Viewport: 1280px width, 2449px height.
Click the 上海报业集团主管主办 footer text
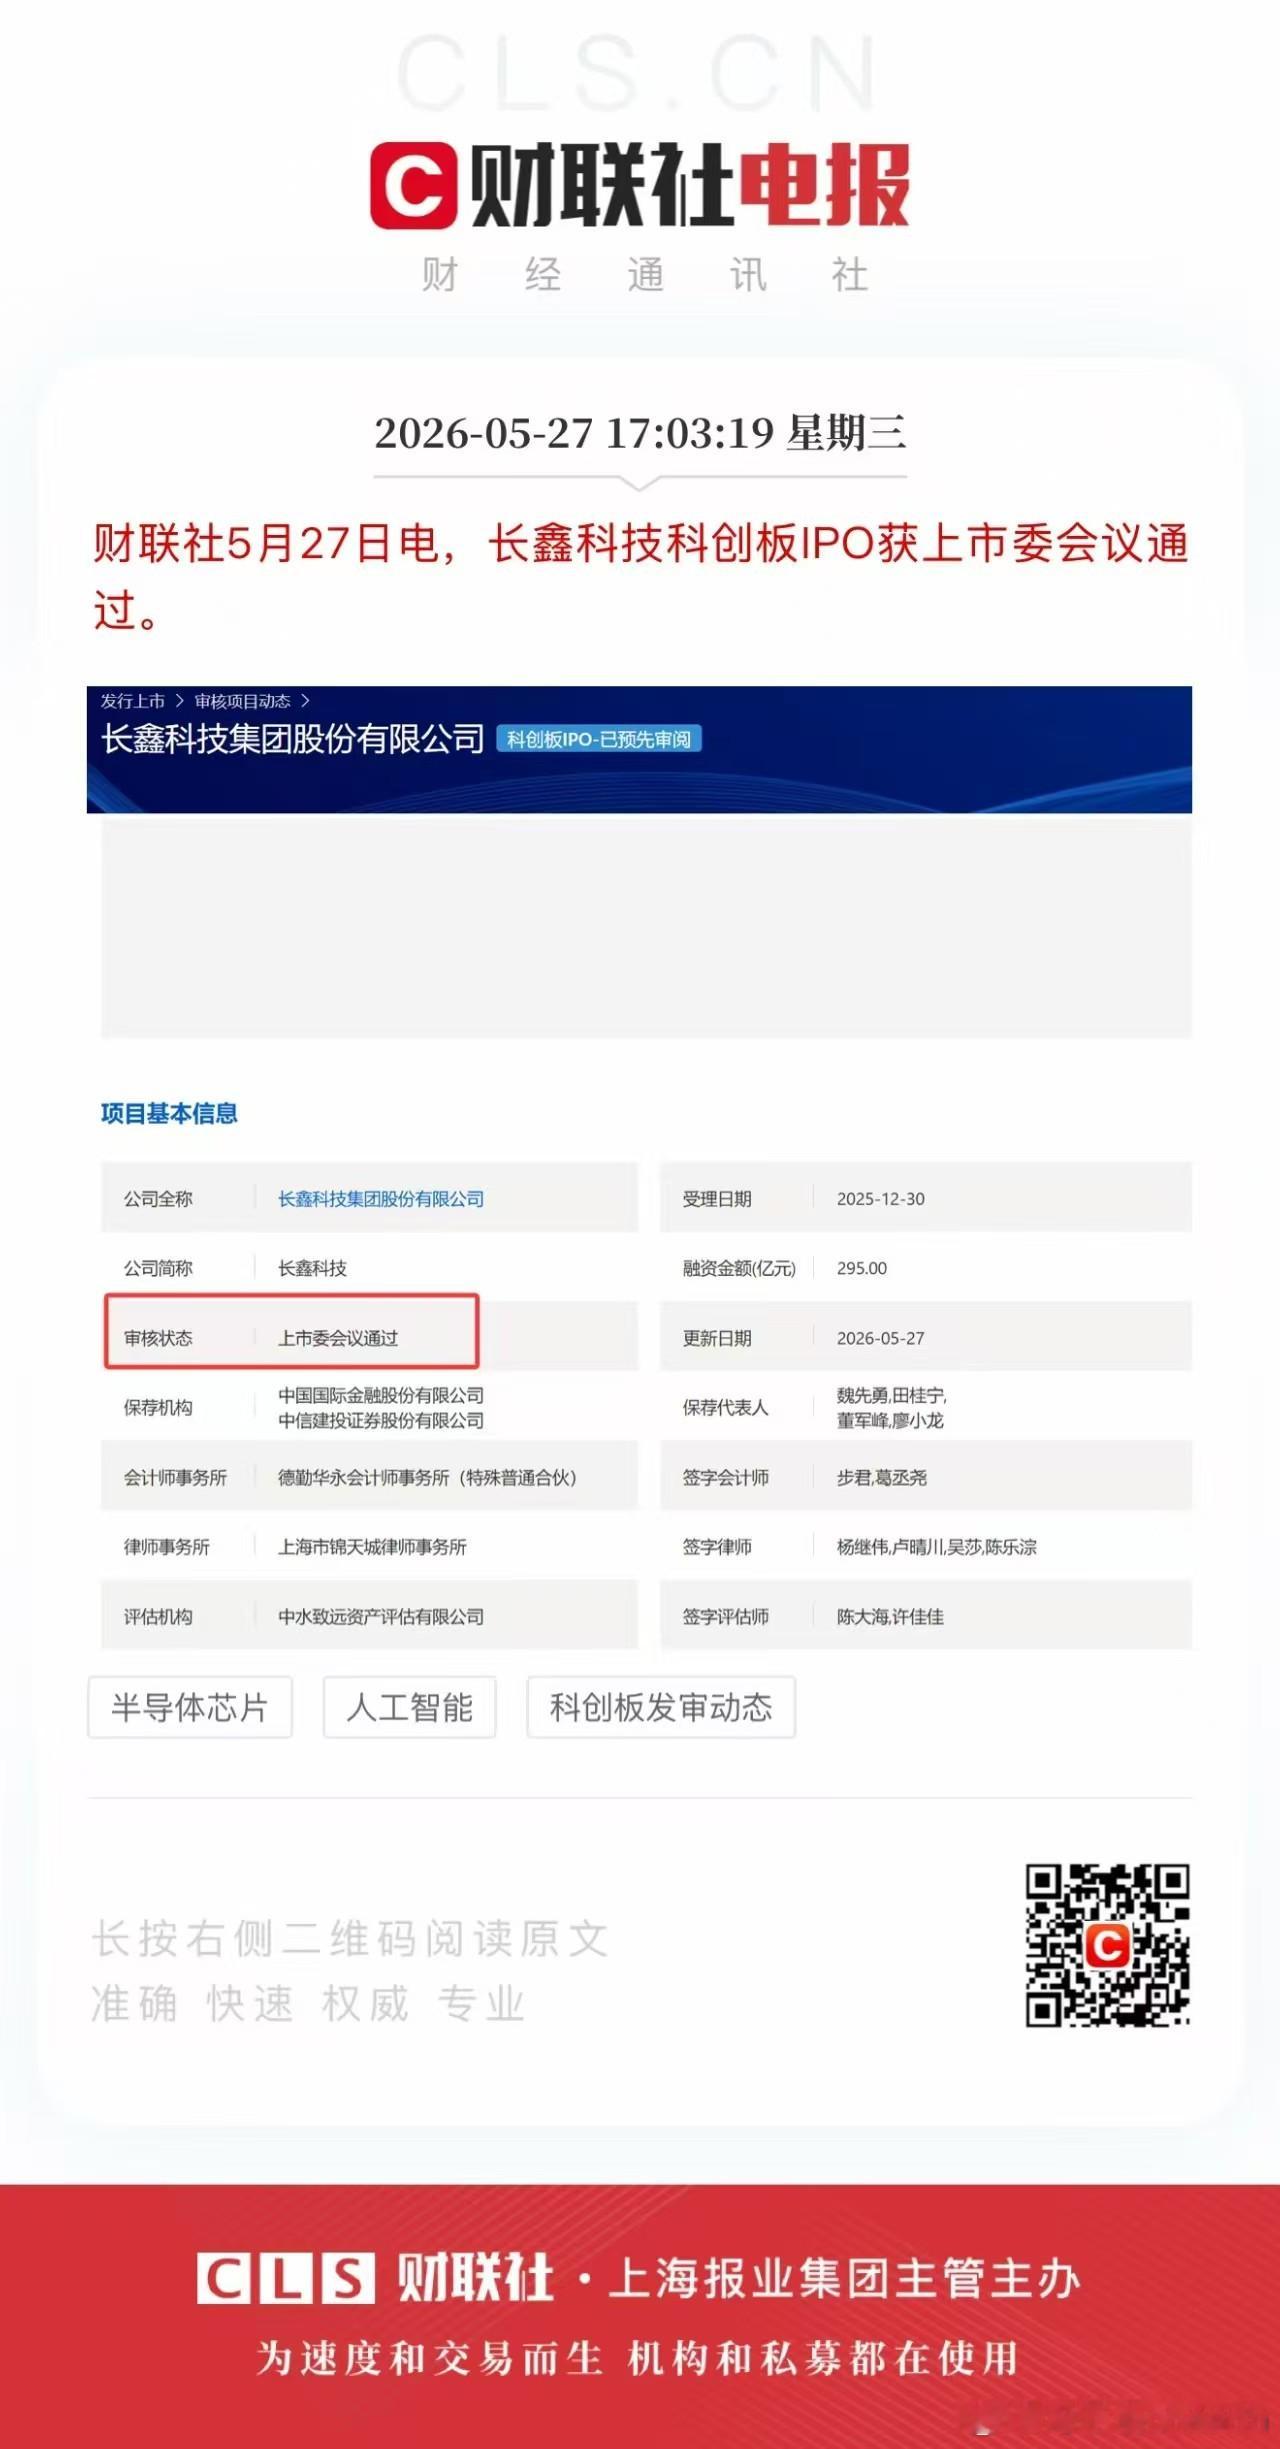845,2279
